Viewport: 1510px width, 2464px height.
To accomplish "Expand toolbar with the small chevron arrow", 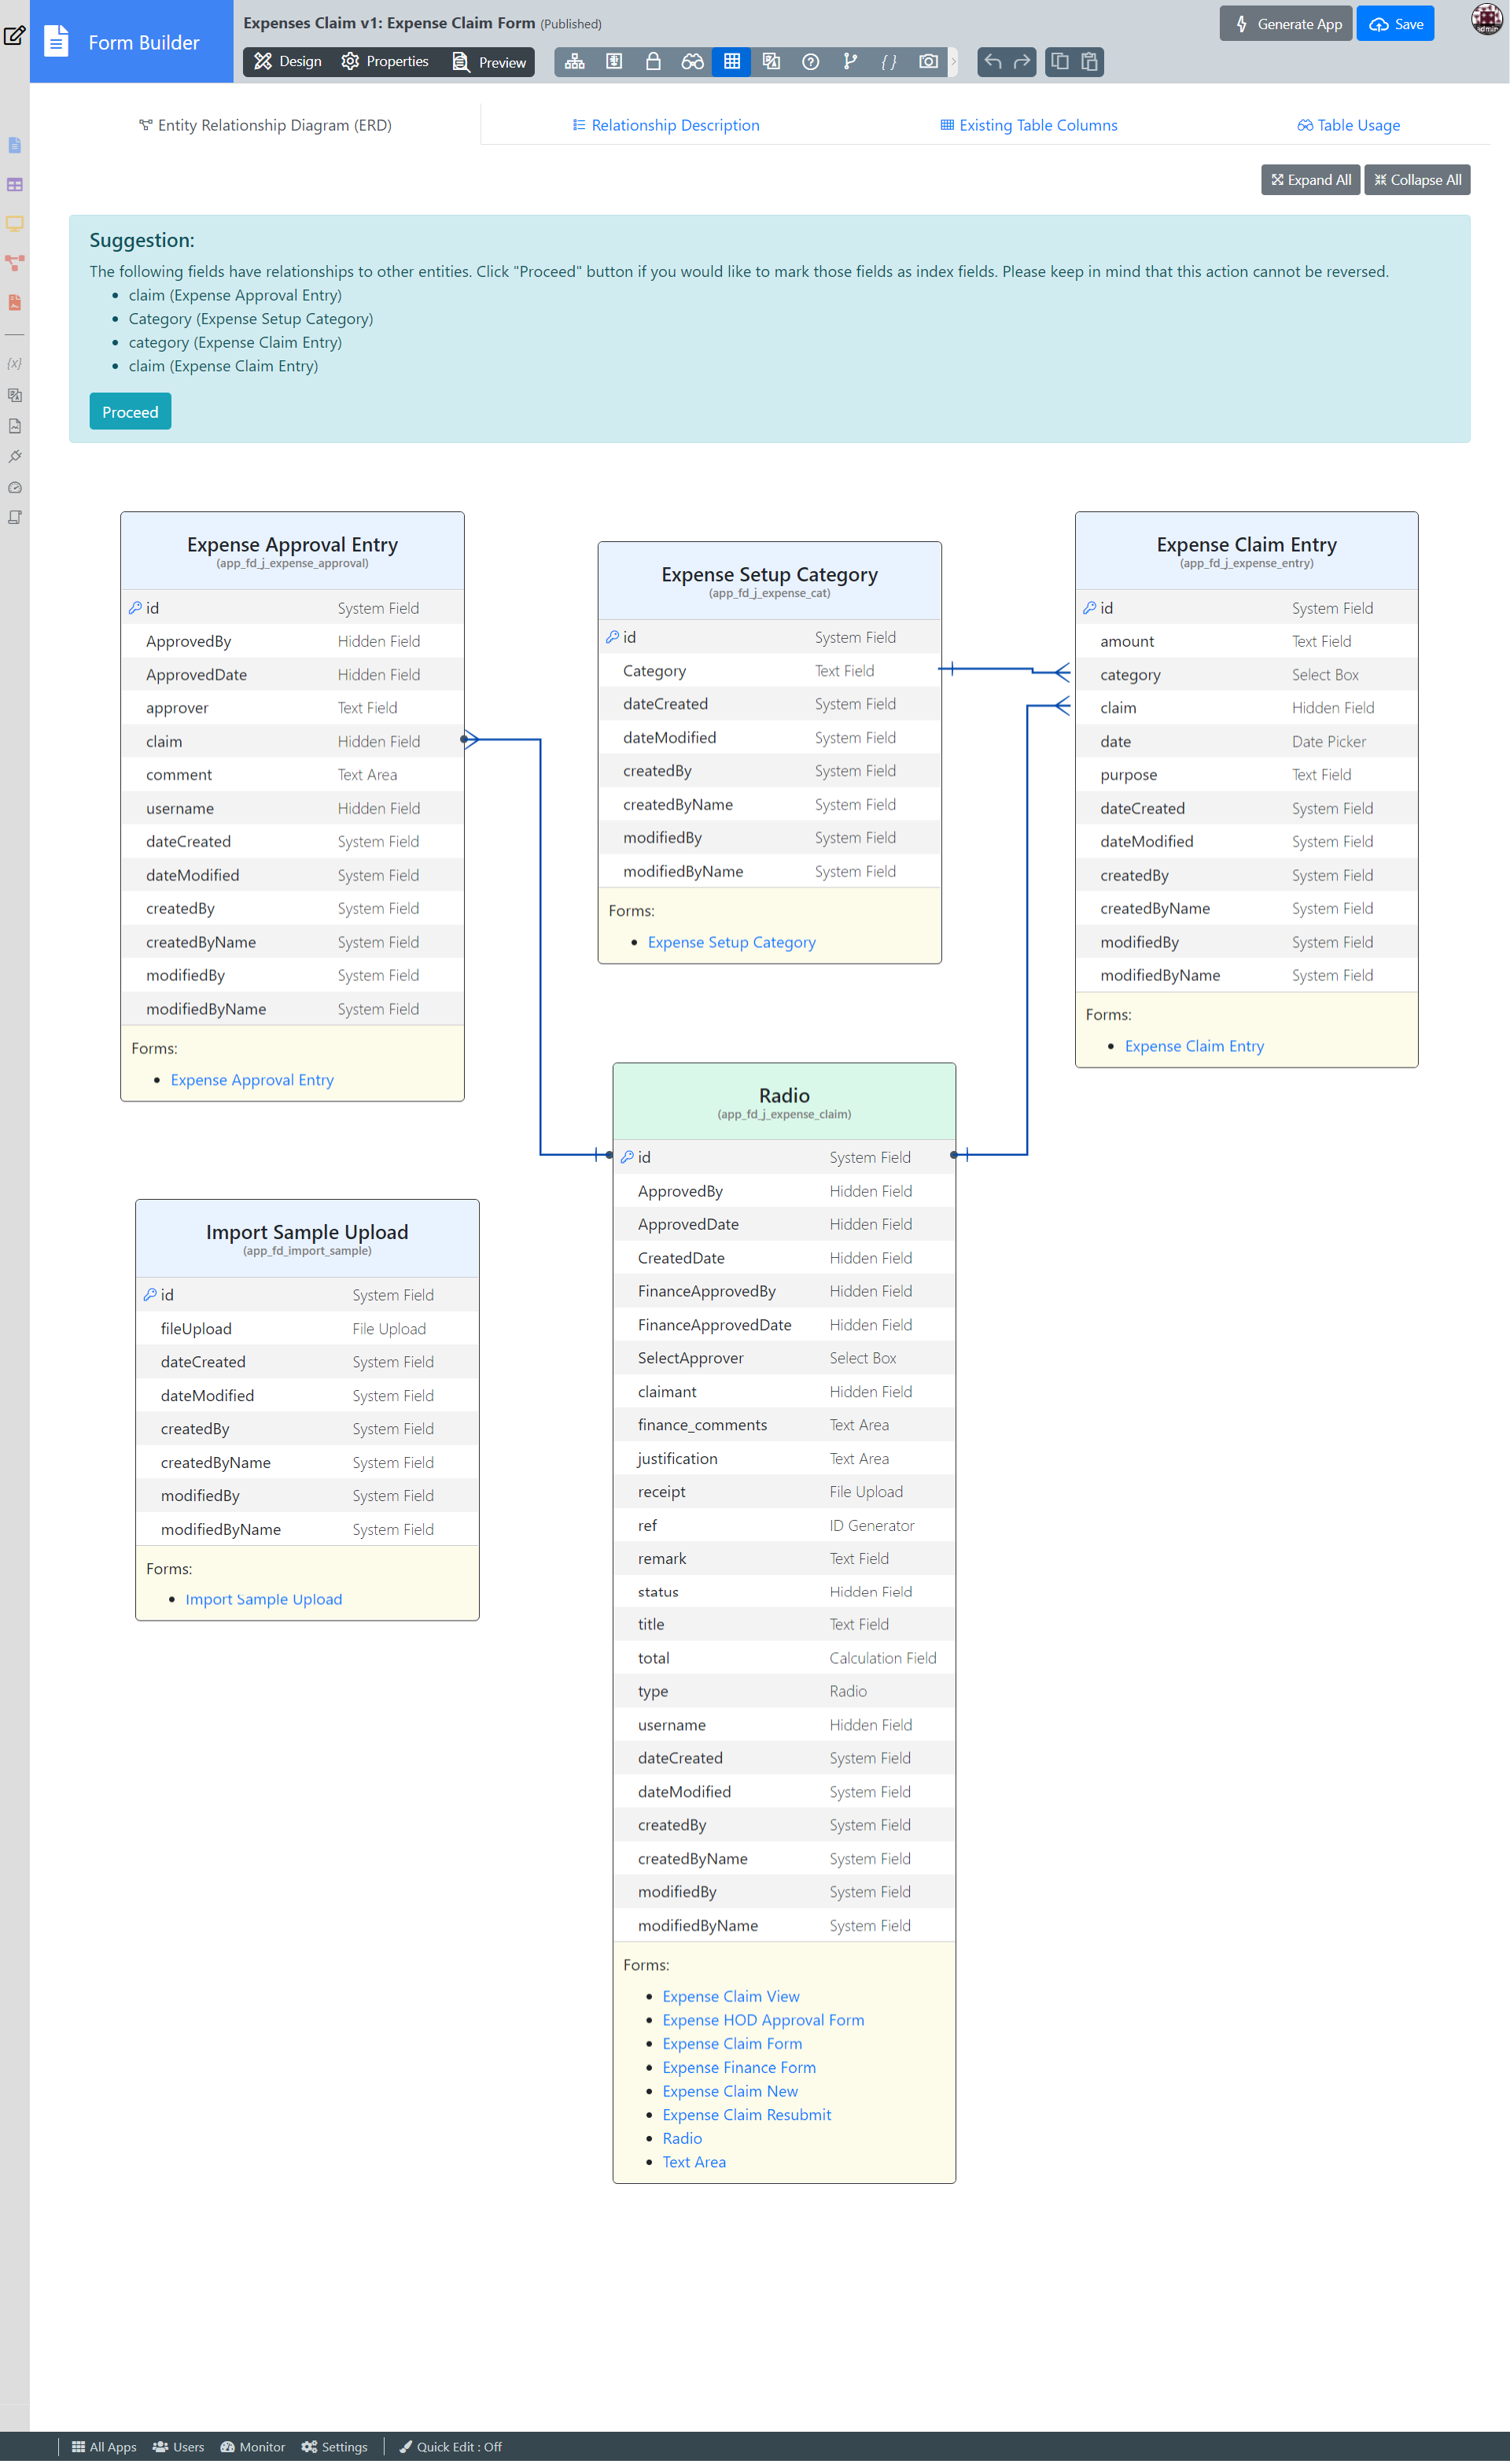I will click(953, 62).
